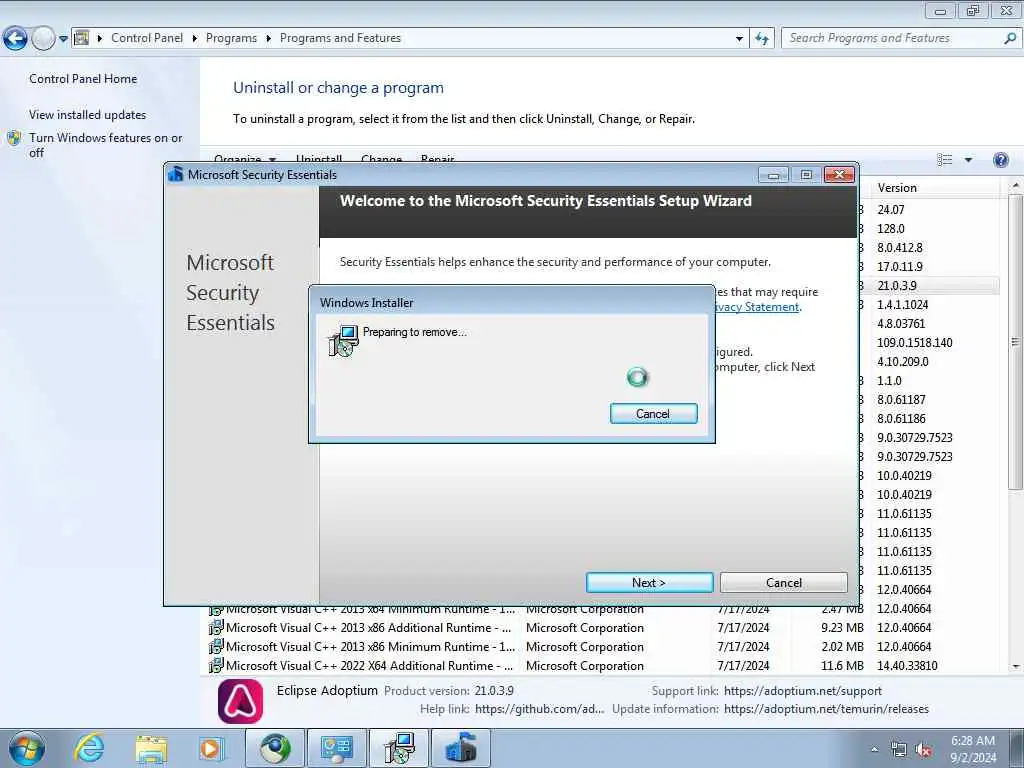Launch Internet Explorer from the taskbar

(89, 748)
